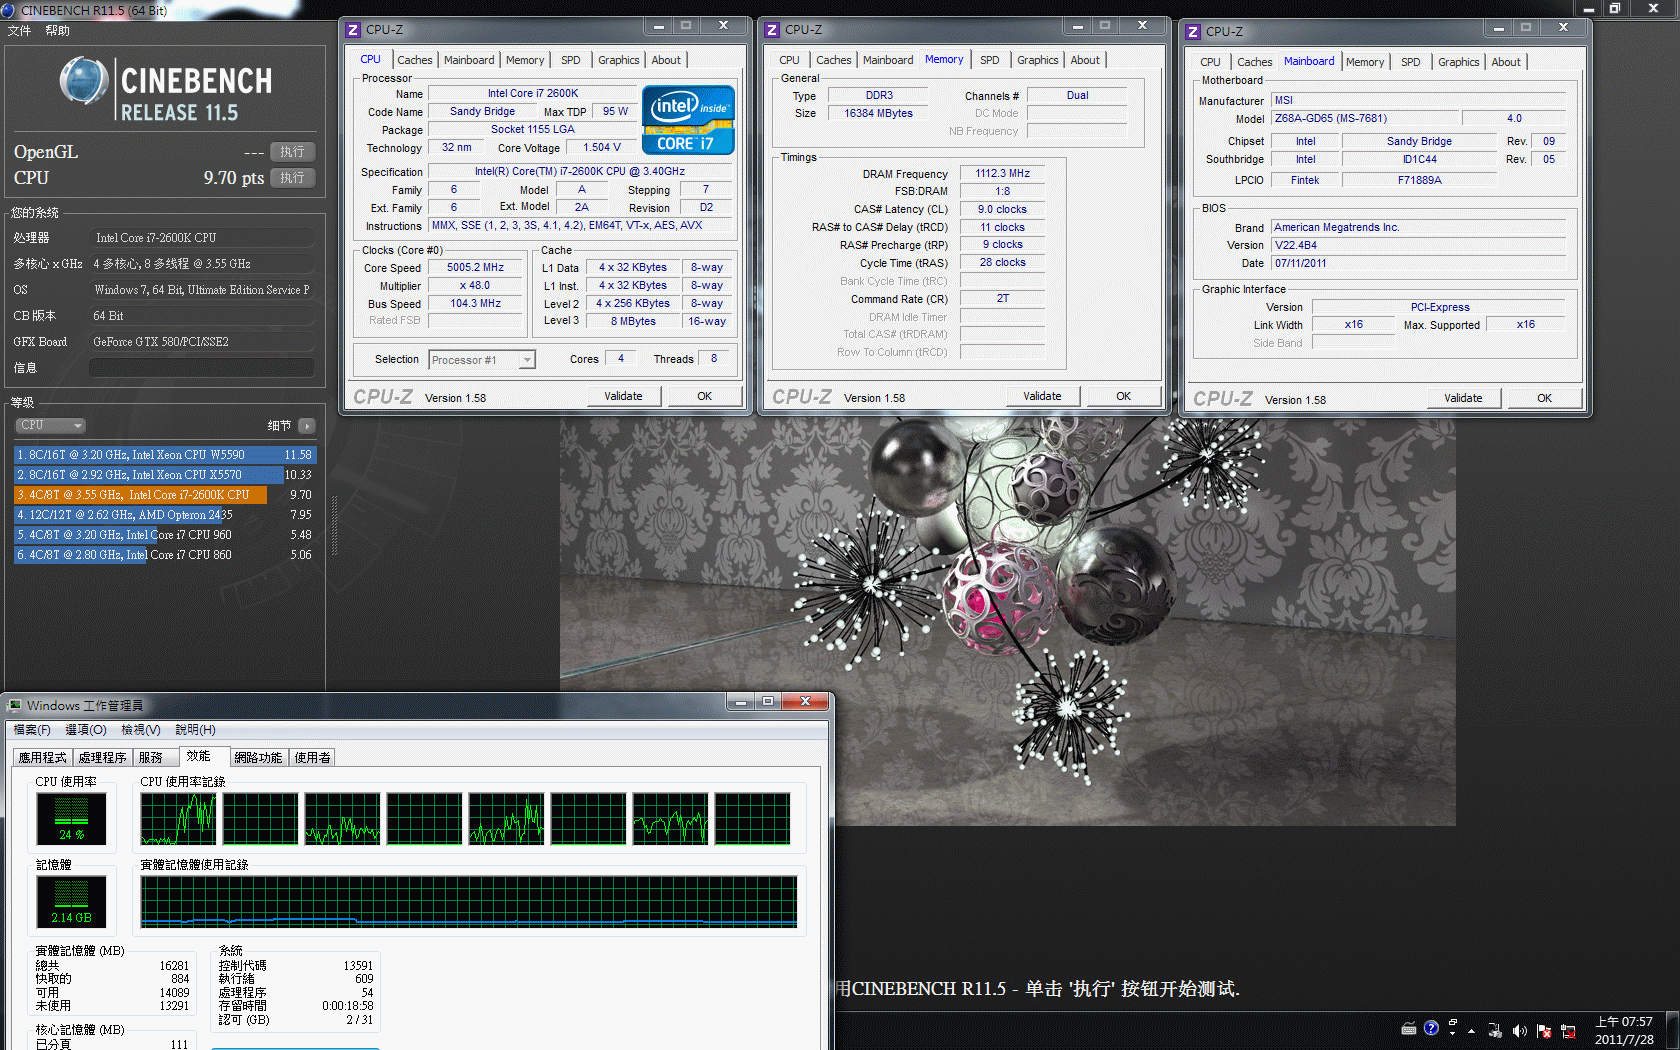Click the CPU usage 24% gauge
1680x1050 pixels.
pos(71,819)
